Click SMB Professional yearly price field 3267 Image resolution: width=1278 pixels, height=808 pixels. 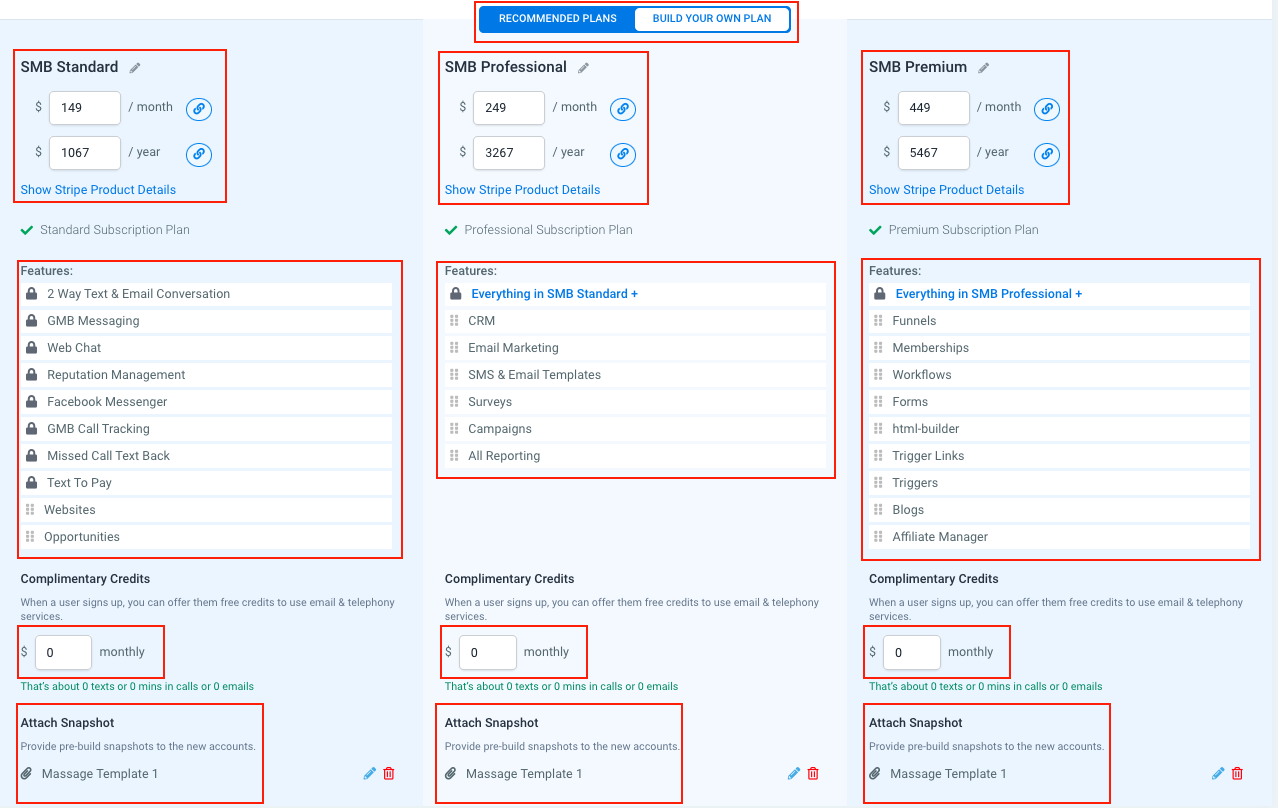[x=509, y=153]
